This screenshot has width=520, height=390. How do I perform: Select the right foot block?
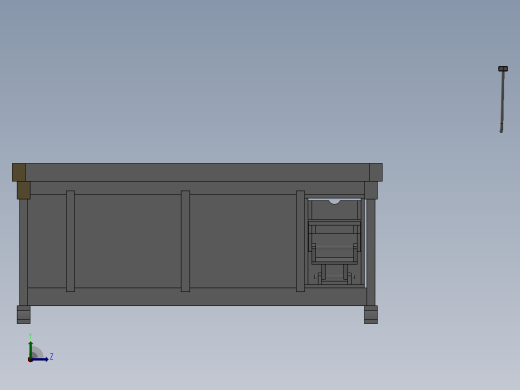(371, 315)
